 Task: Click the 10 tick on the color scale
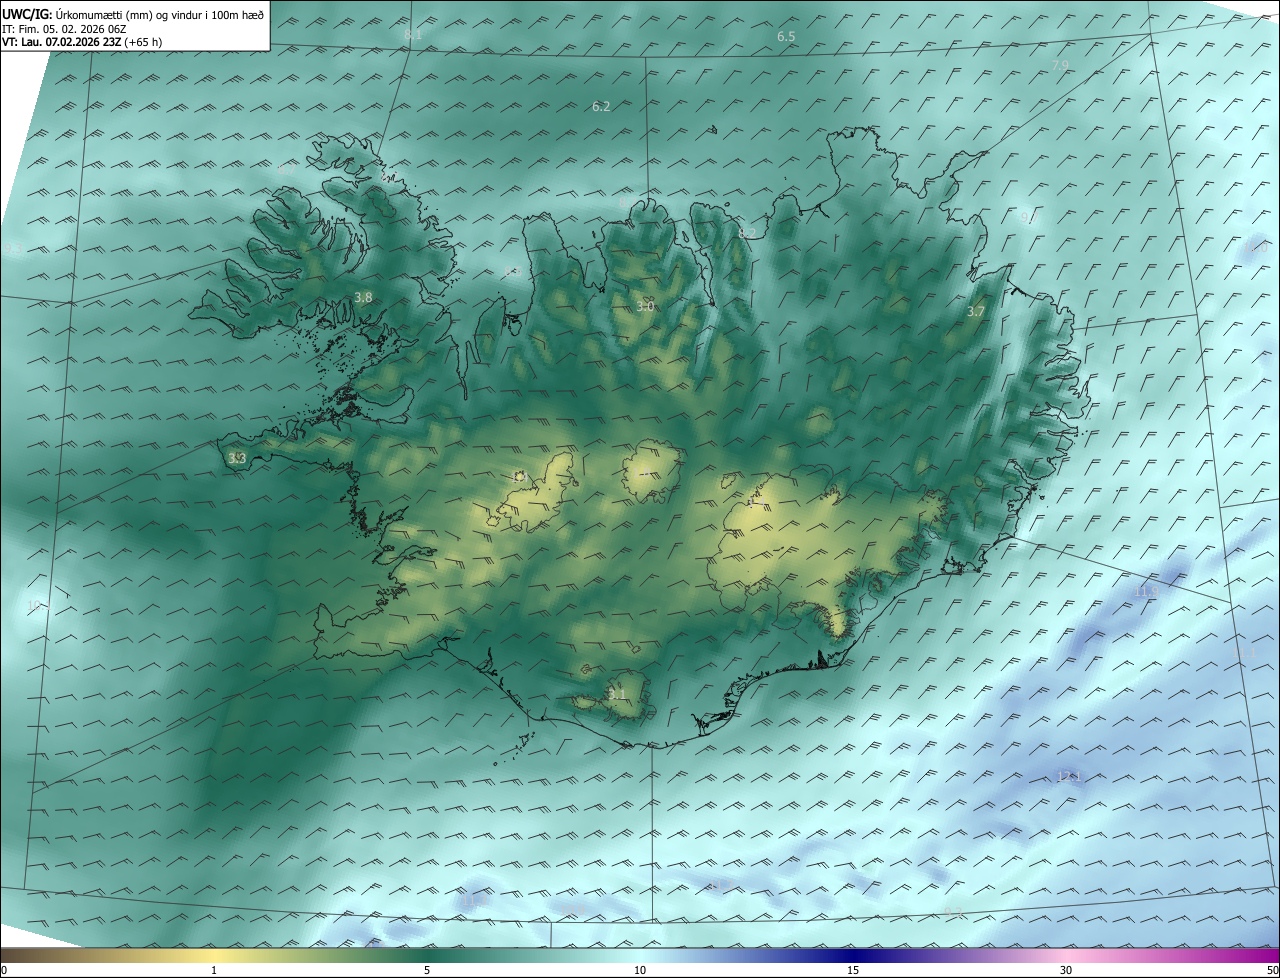click(640, 970)
